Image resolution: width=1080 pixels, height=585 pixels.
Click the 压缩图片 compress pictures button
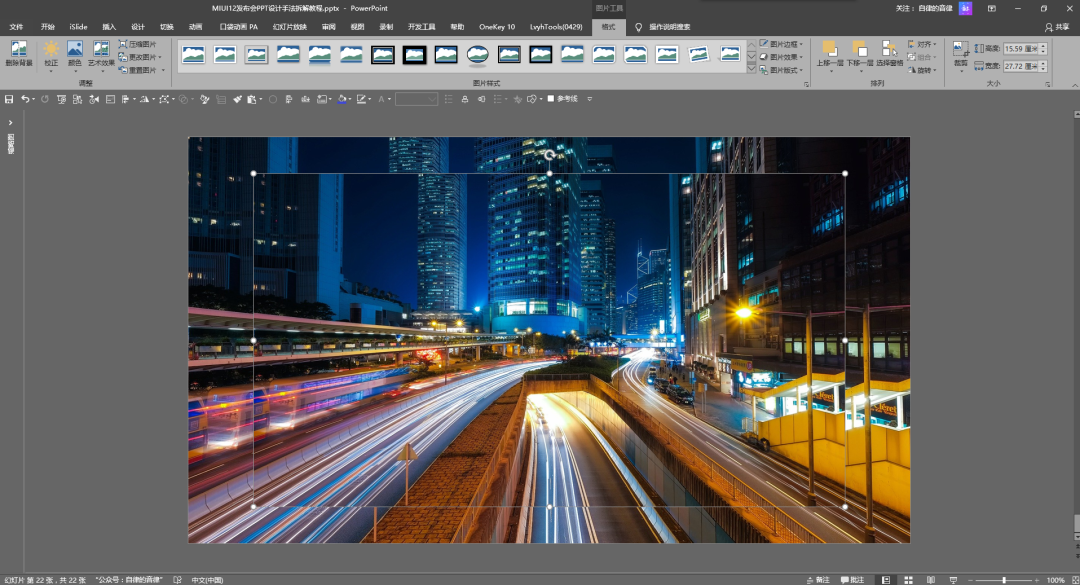(x=138, y=45)
